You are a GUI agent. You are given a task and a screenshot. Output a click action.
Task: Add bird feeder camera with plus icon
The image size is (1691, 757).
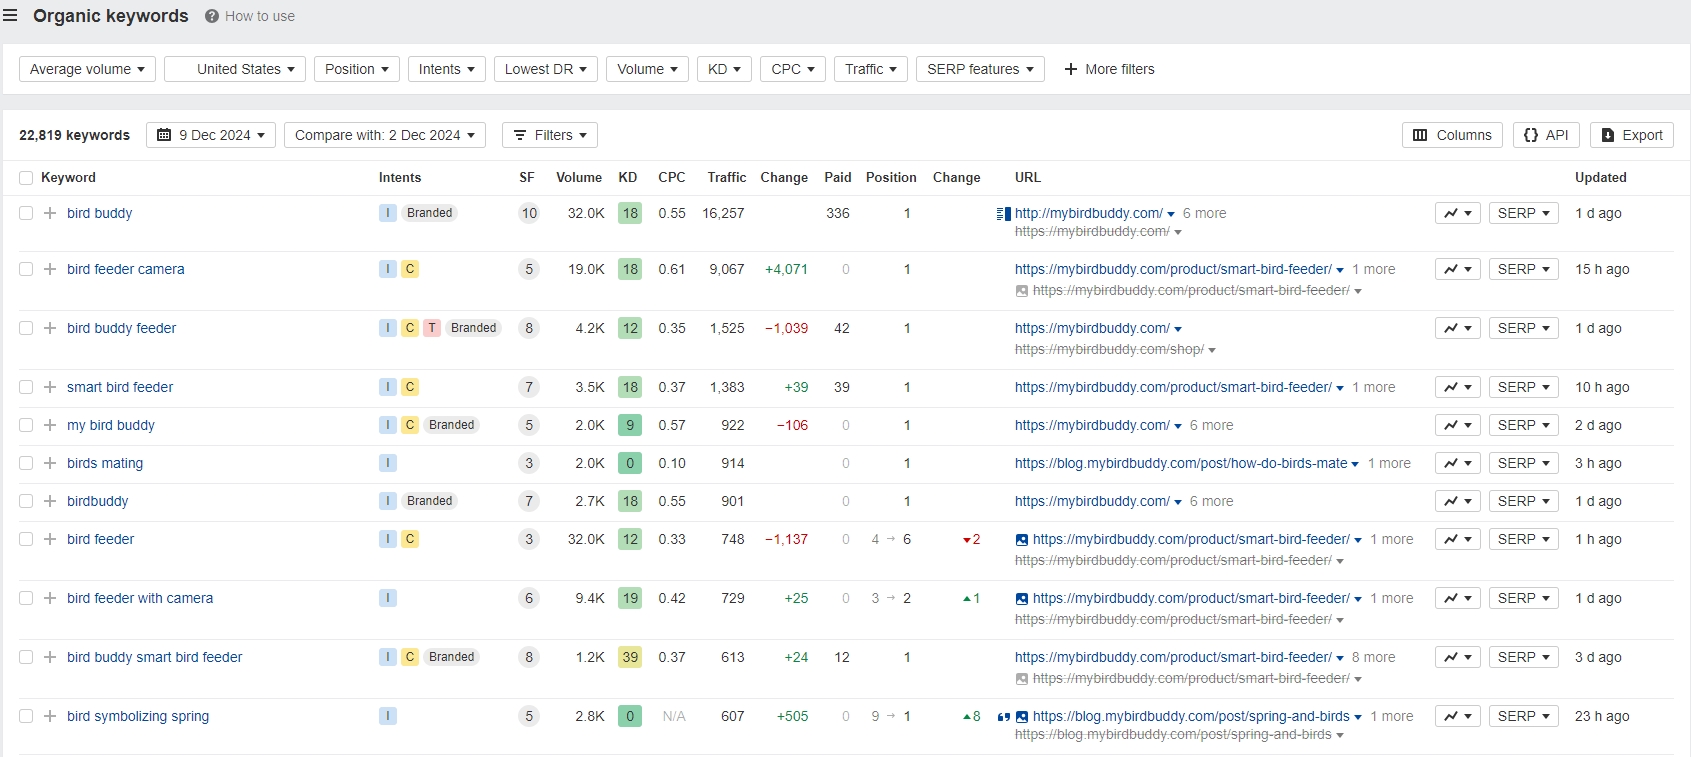pos(50,269)
